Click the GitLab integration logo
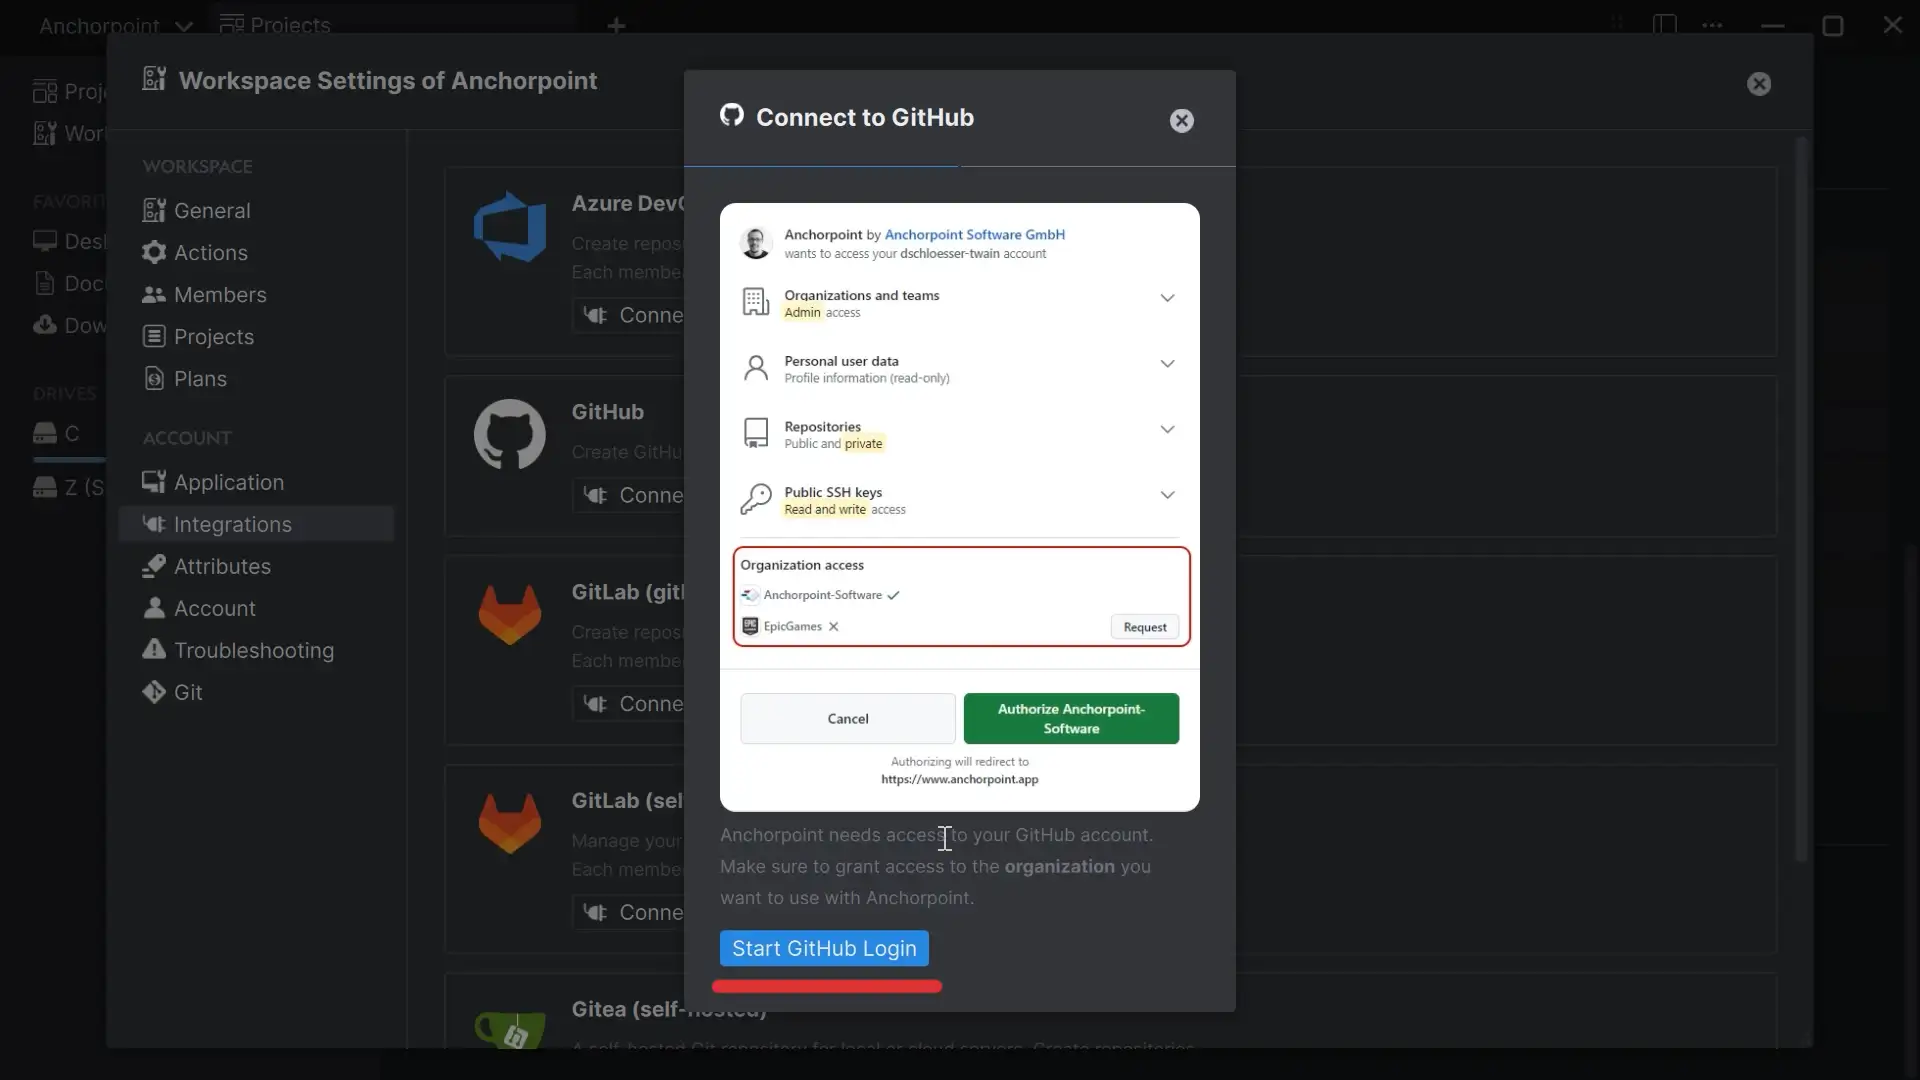The height and width of the screenshot is (1080, 1920). (510, 613)
